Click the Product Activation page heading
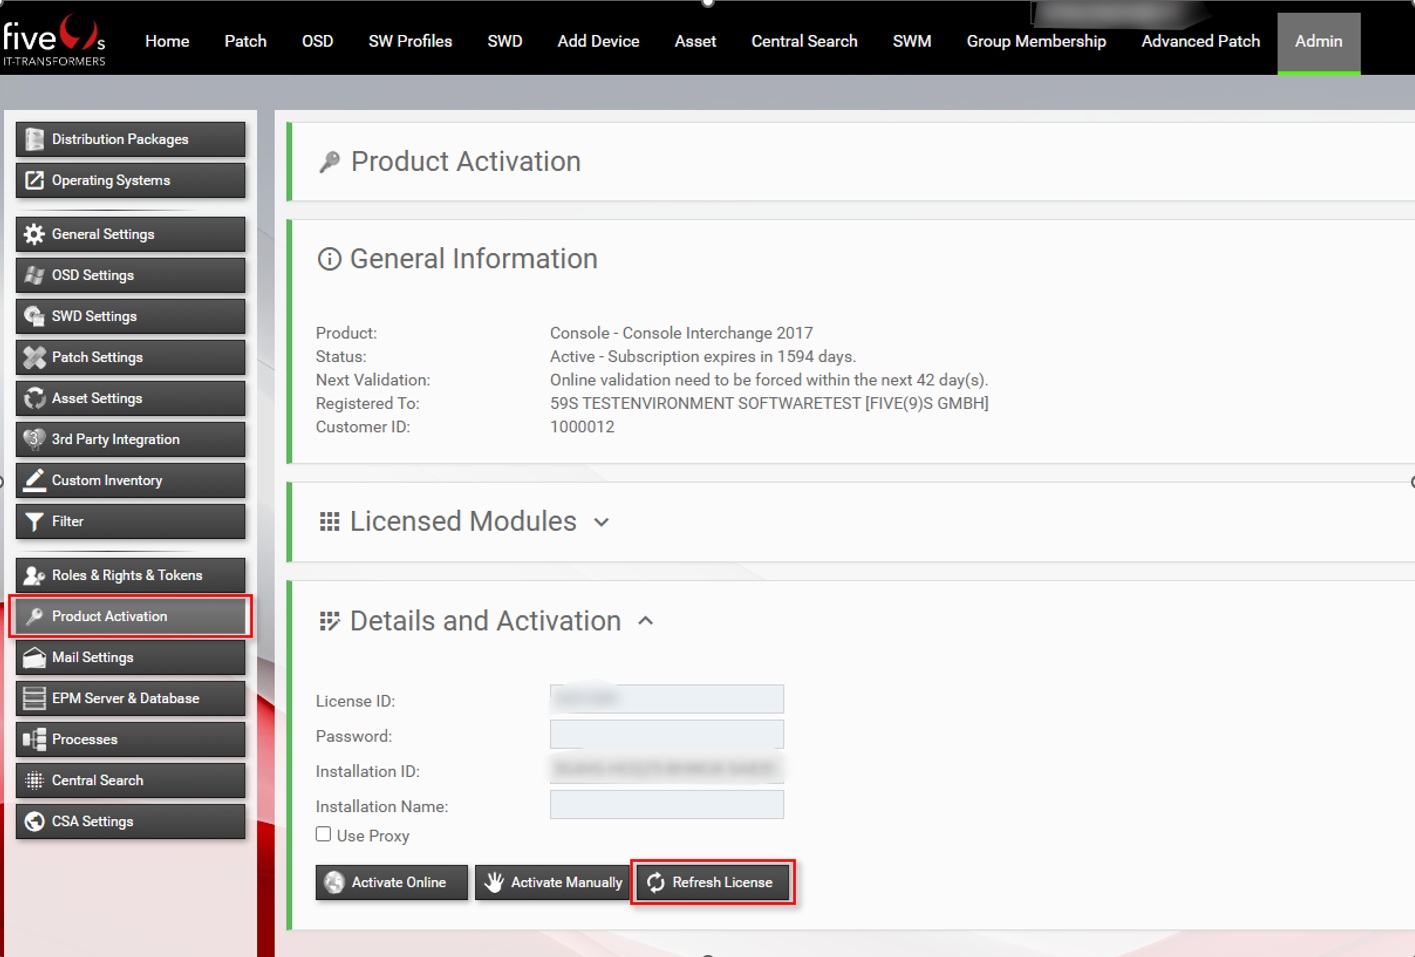The image size is (1415, 957). (x=466, y=162)
